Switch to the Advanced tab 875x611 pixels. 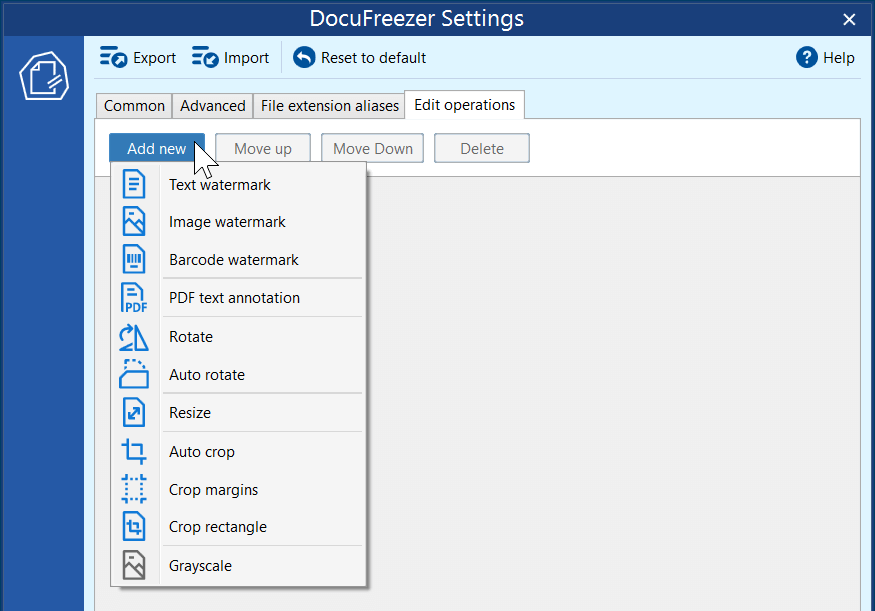click(x=212, y=105)
